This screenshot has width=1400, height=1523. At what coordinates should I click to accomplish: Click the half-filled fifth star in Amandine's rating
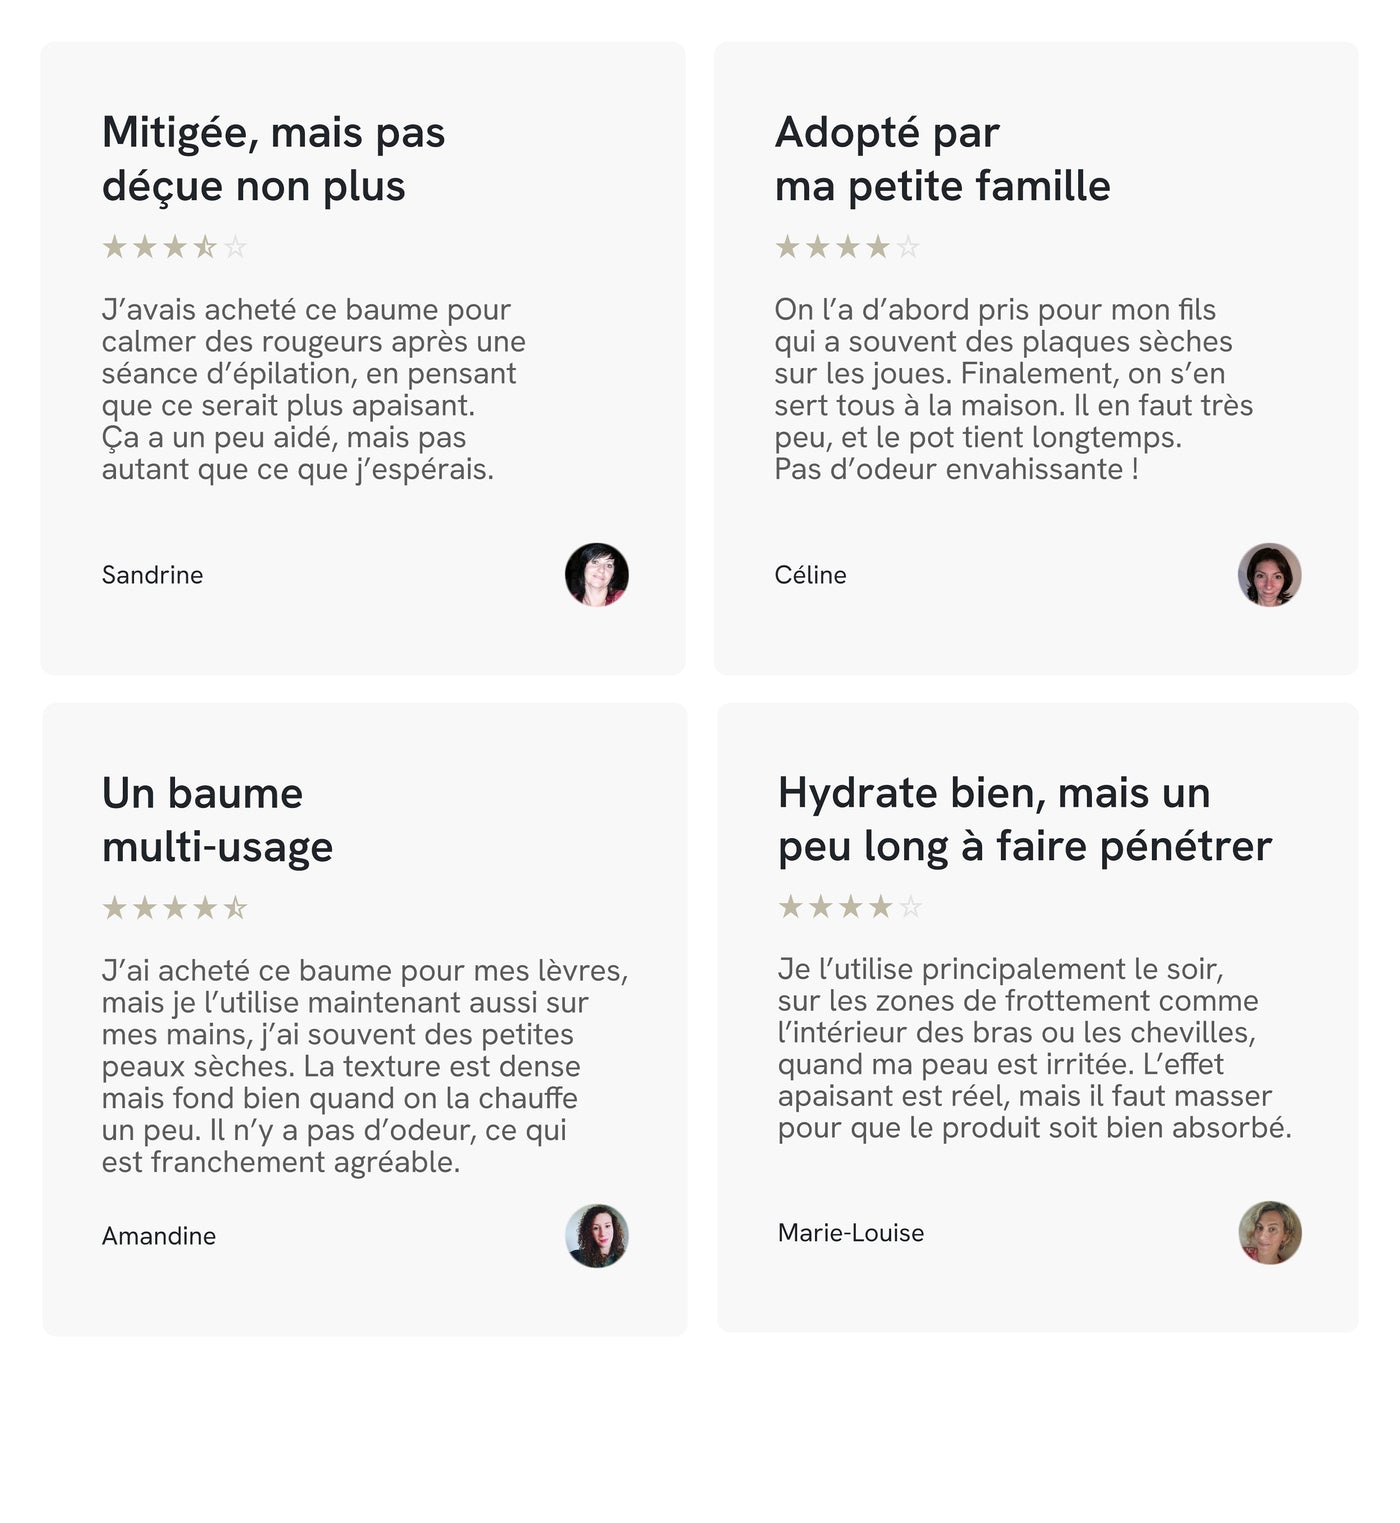(x=235, y=908)
